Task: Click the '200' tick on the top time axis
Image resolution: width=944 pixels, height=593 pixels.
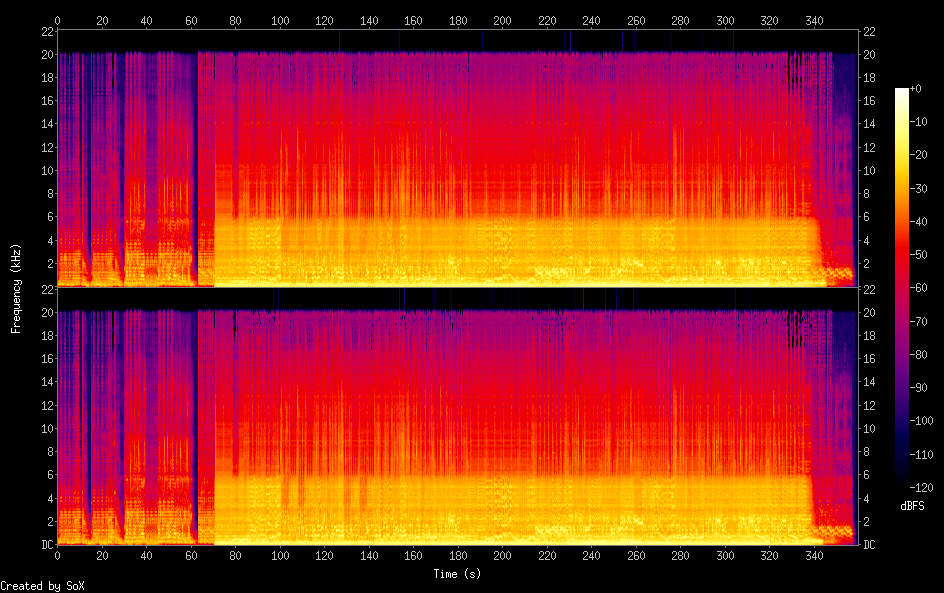Action: (503, 20)
